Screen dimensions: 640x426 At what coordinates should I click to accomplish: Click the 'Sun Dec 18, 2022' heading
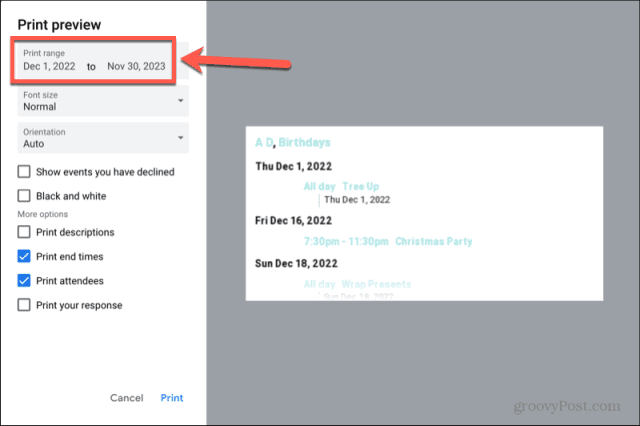[x=296, y=264]
